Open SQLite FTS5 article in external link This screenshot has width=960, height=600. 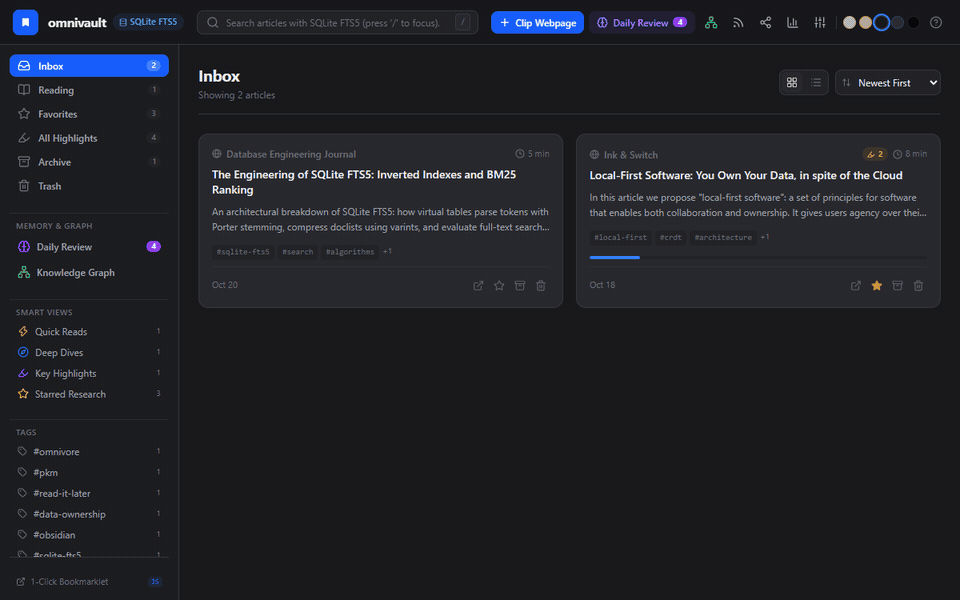[478, 285]
